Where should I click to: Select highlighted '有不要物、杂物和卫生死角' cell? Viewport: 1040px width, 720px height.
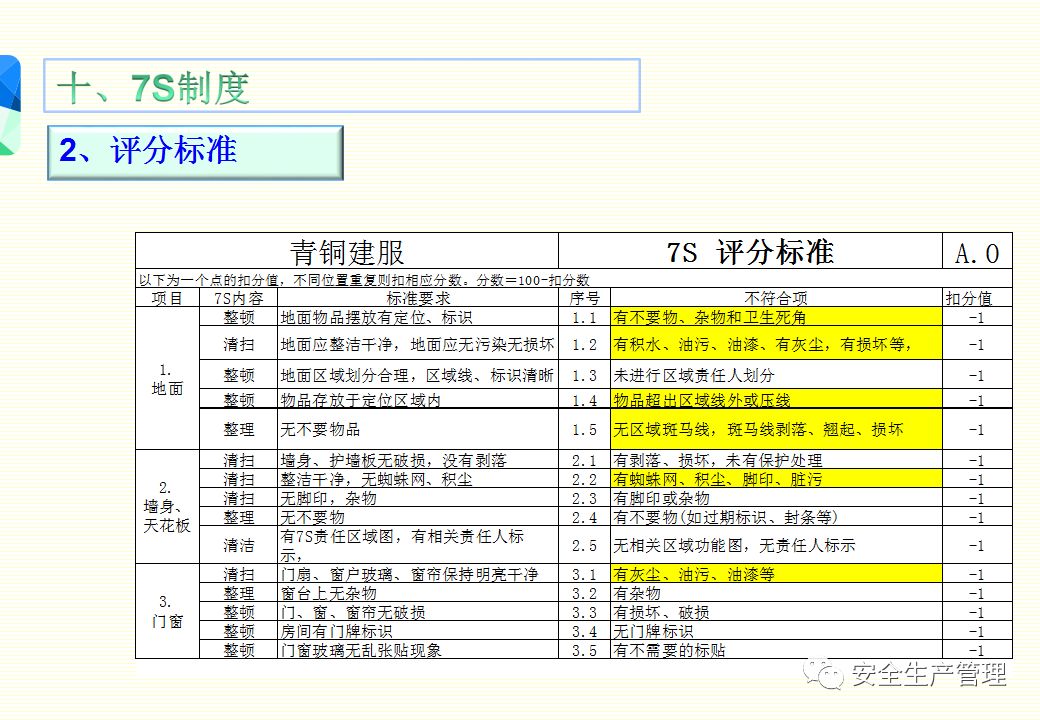point(776,317)
